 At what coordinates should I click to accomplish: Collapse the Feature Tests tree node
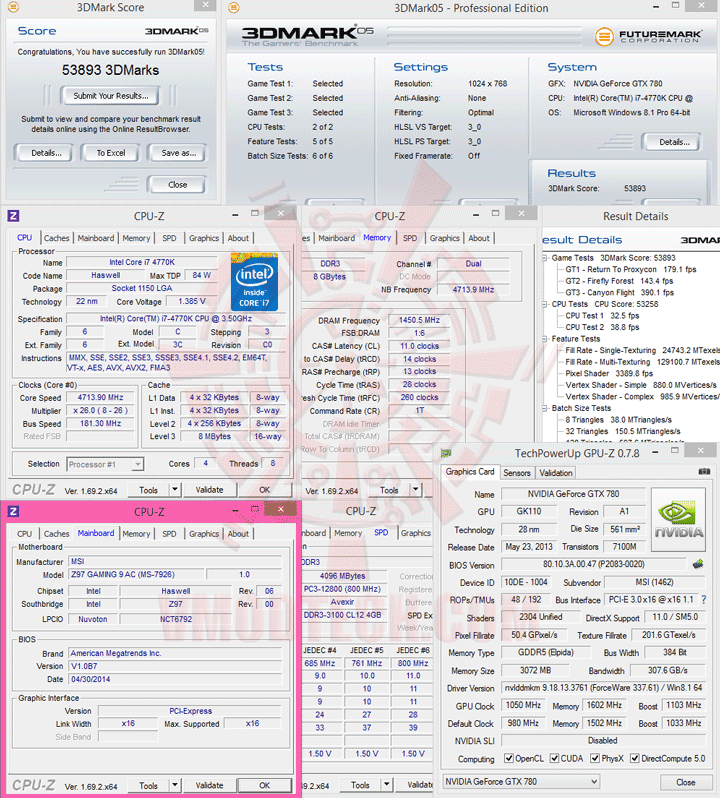pyautogui.click(x=545, y=338)
